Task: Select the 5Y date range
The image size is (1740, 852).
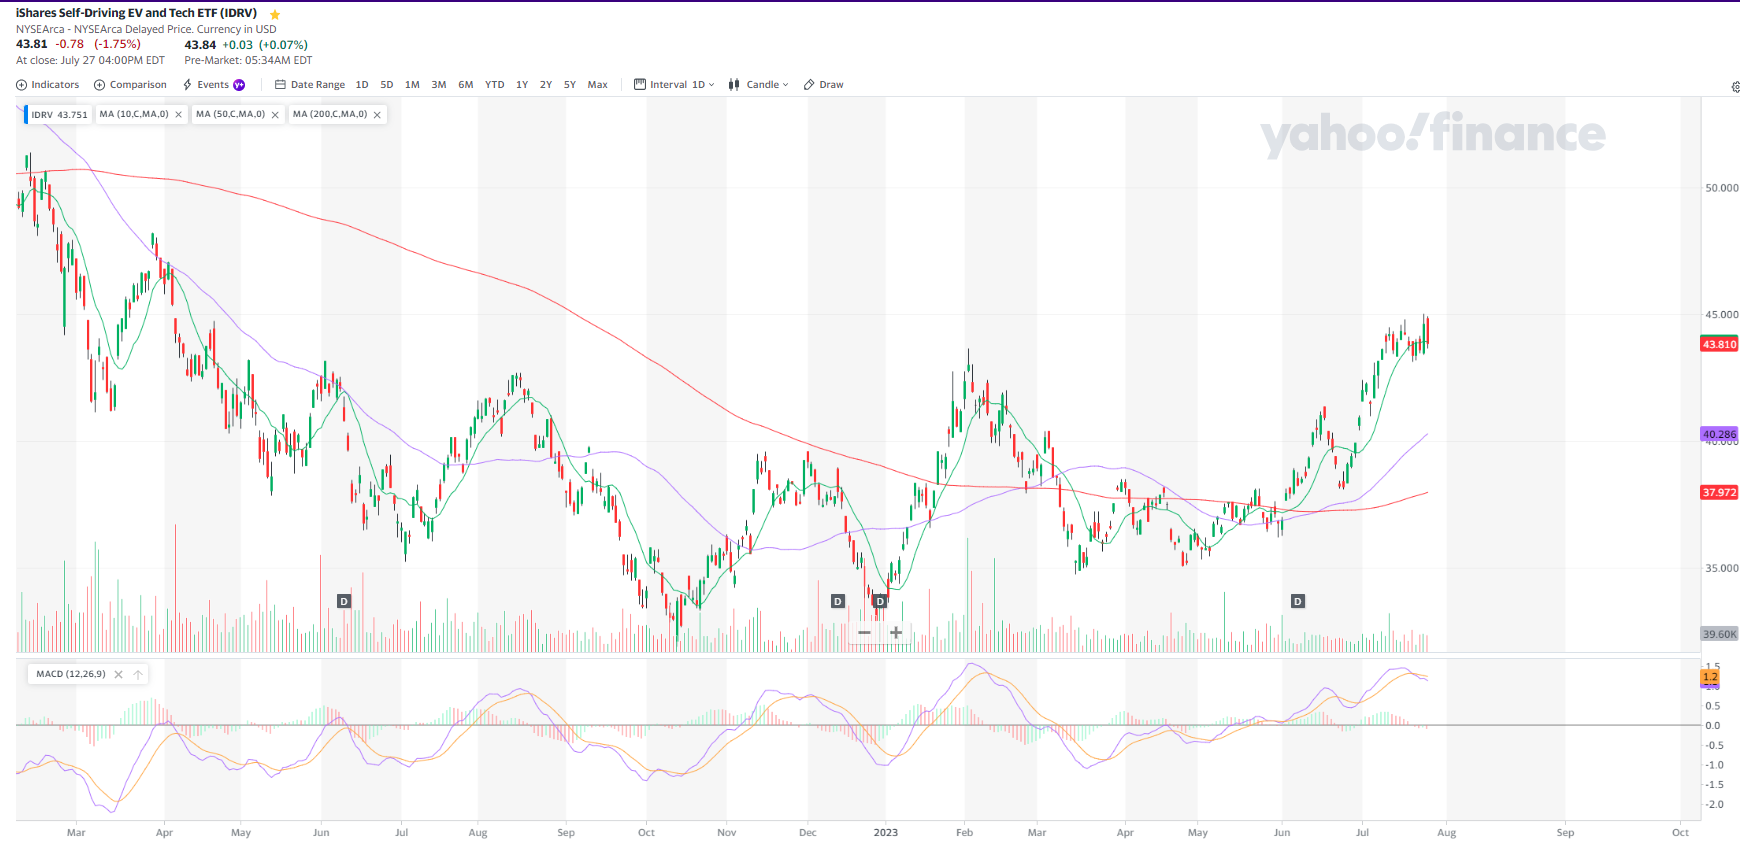Action: pos(570,85)
